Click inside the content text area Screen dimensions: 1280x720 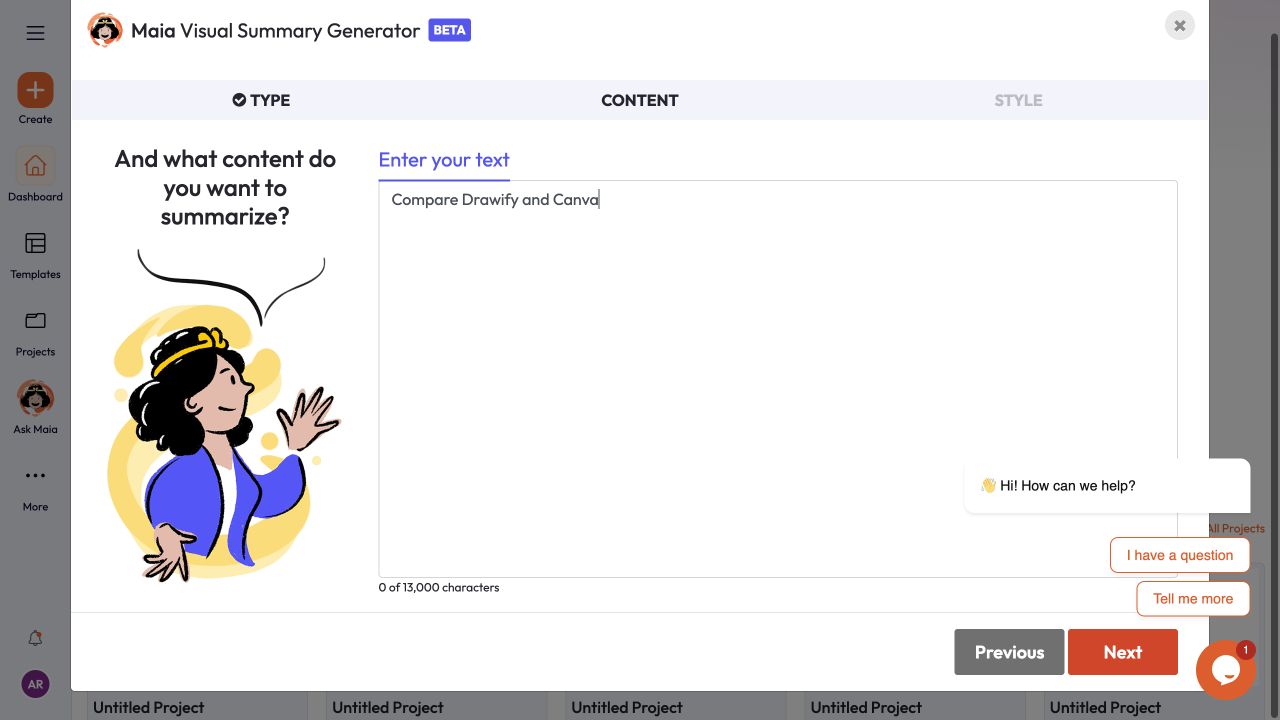point(778,379)
